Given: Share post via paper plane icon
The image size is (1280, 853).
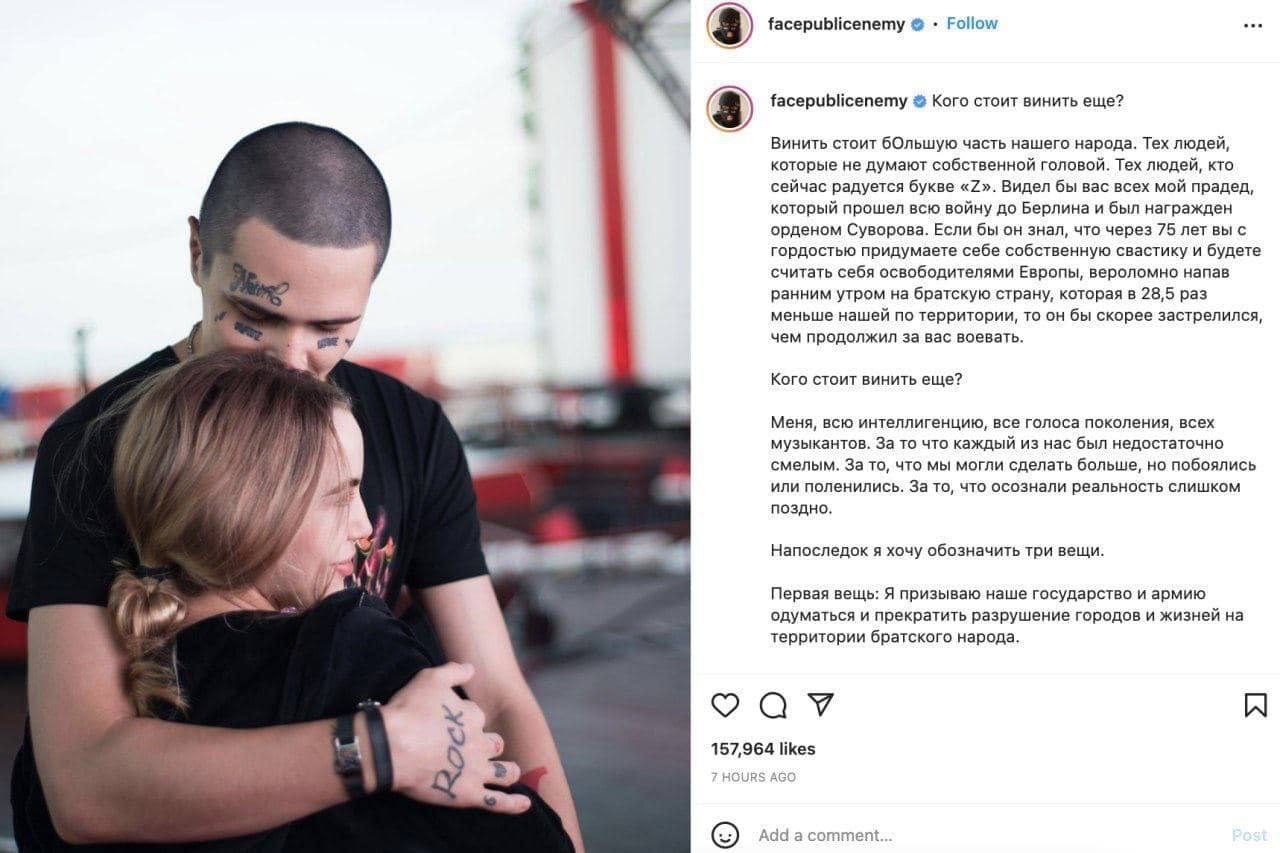Looking at the screenshot, I should [x=820, y=704].
